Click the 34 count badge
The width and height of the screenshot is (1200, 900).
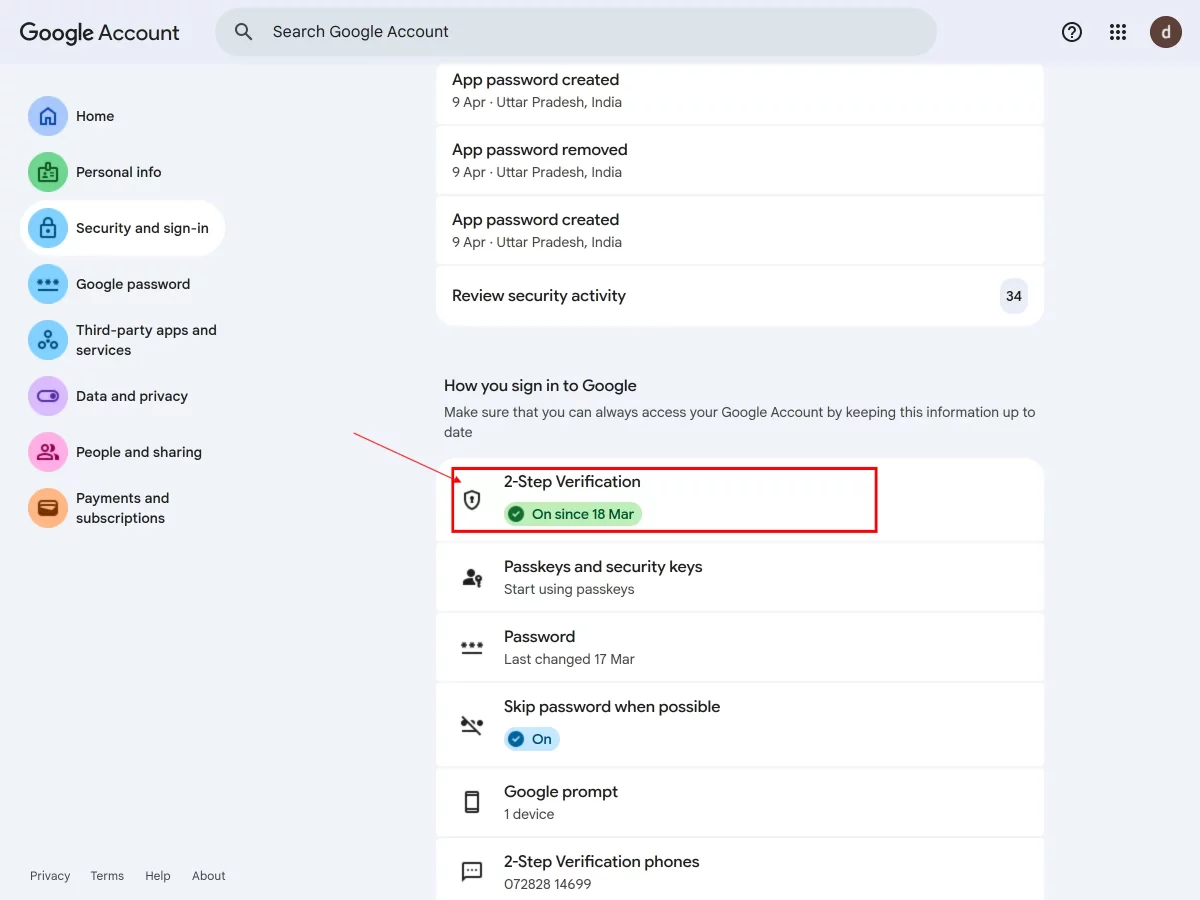point(1014,296)
